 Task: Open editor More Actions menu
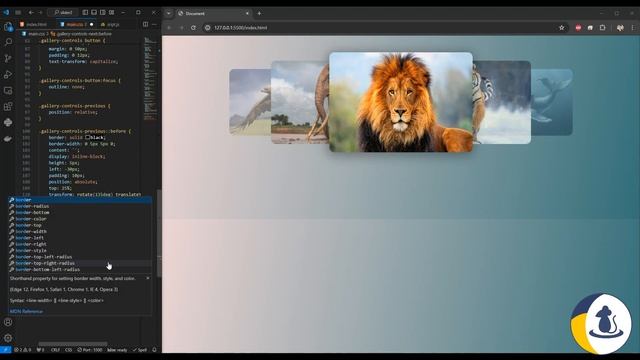point(154,24)
